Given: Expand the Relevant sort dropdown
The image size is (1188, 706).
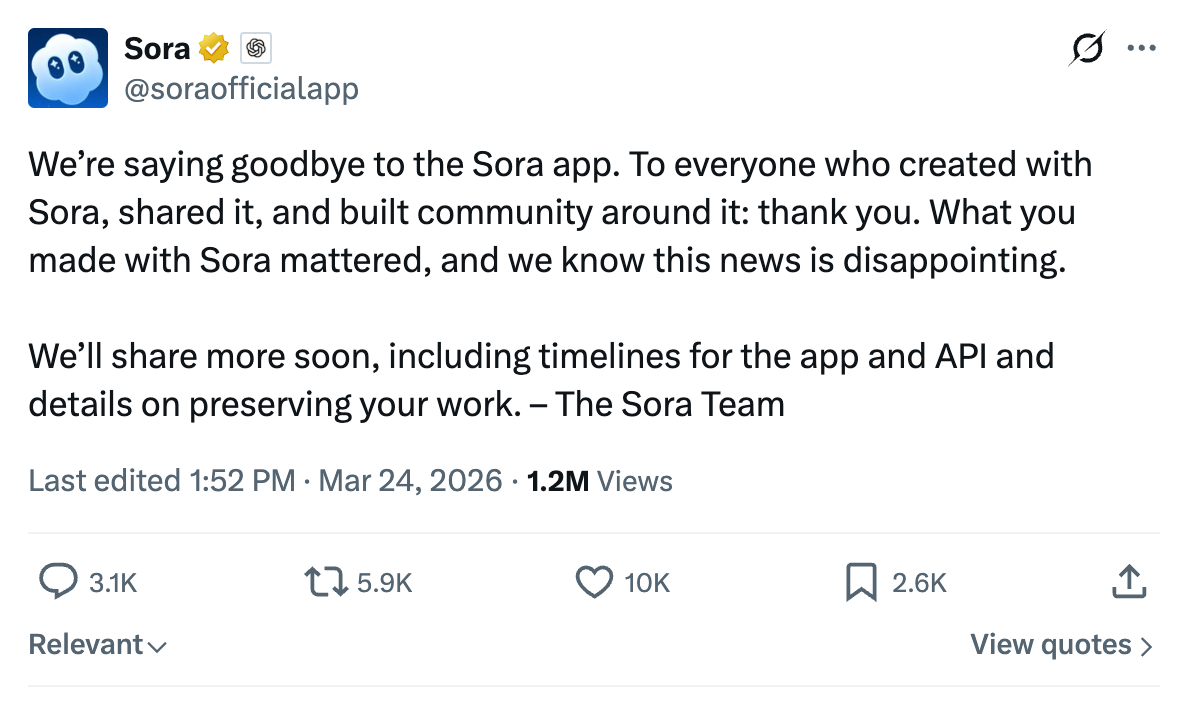Looking at the screenshot, I should [97, 645].
